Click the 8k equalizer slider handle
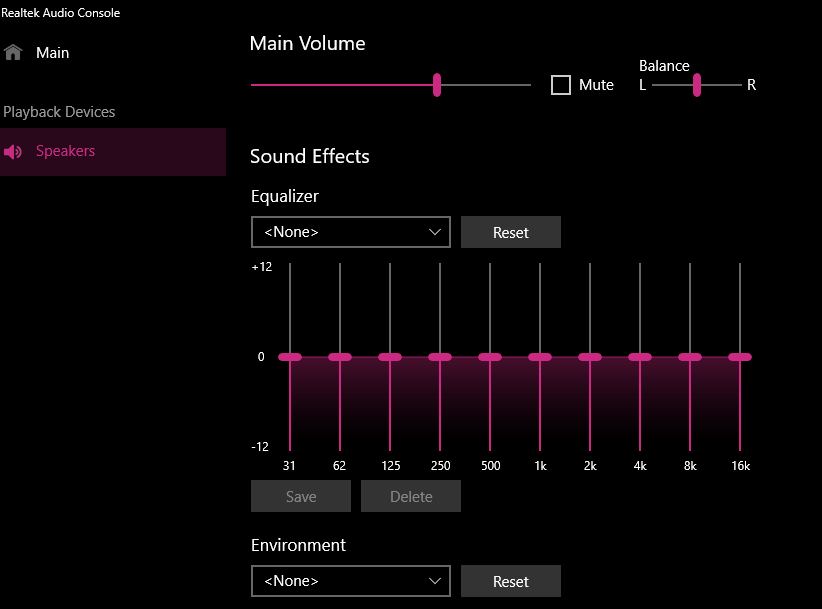822x609 pixels. (x=690, y=357)
